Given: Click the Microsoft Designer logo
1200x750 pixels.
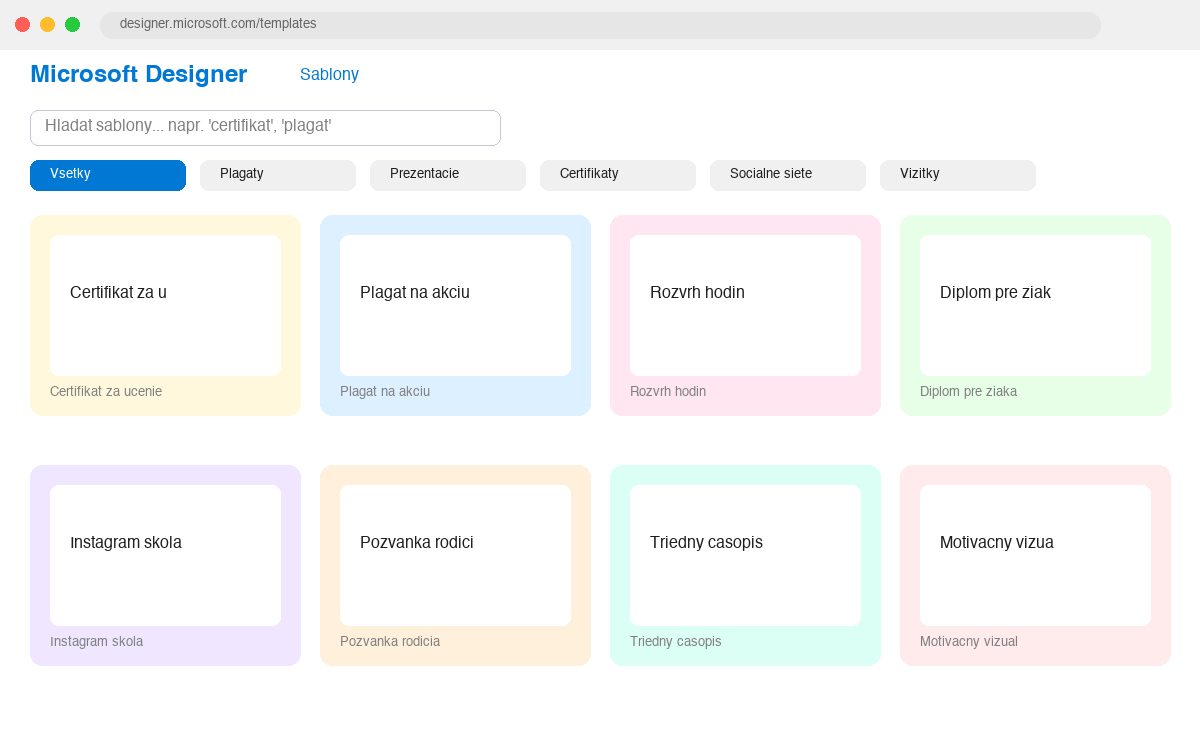Looking at the screenshot, I should tap(138, 74).
